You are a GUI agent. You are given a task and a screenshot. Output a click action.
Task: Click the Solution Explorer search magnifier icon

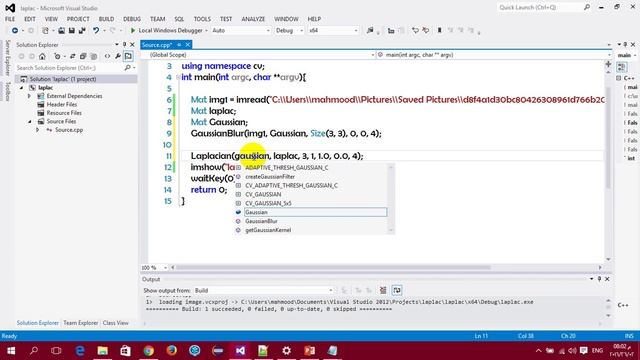(x=127, y=68)
